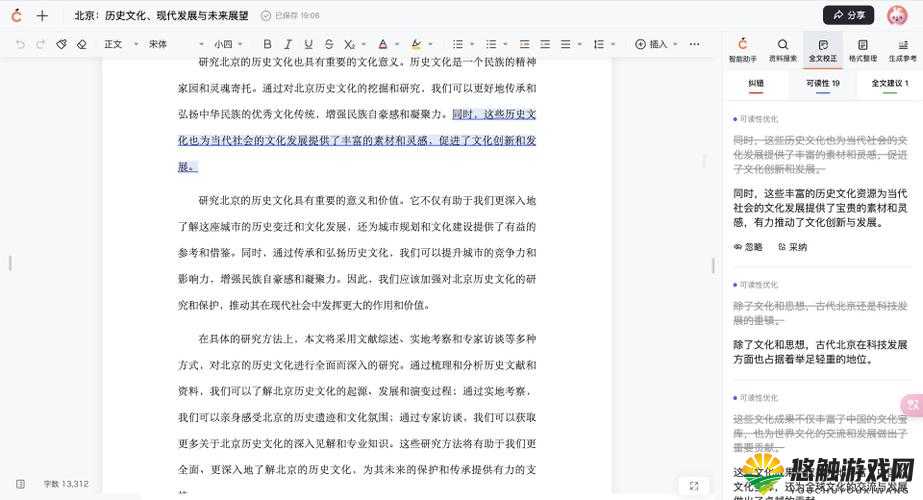Viewport: 923px width, 500px height.
Task: Click the left sidebar collapse handle
Action: 10,263
